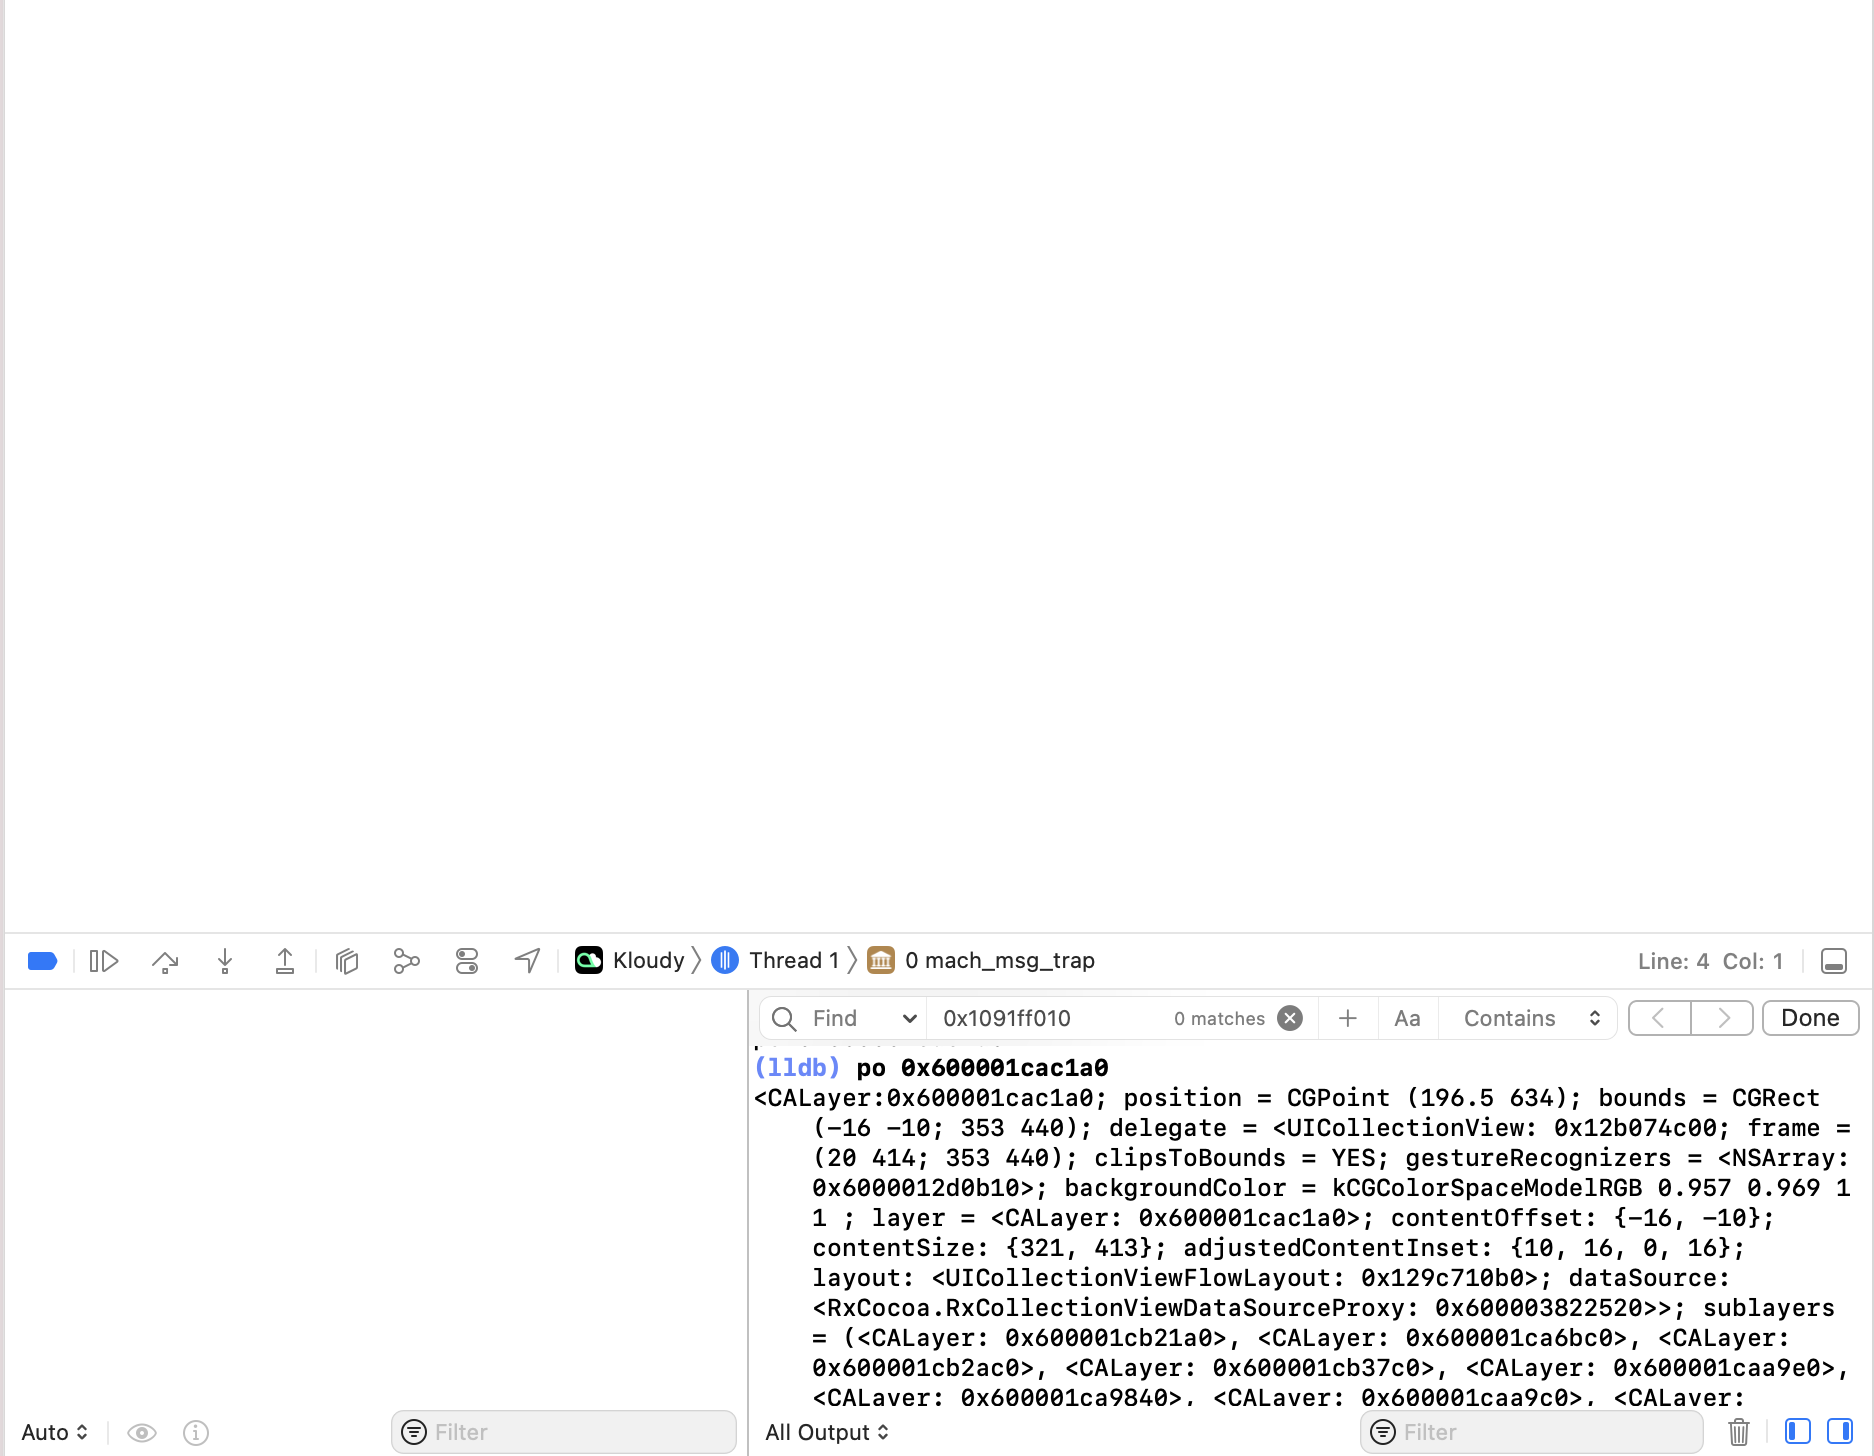Toggle case-sensitive Aa matching

[1407, 1019]
